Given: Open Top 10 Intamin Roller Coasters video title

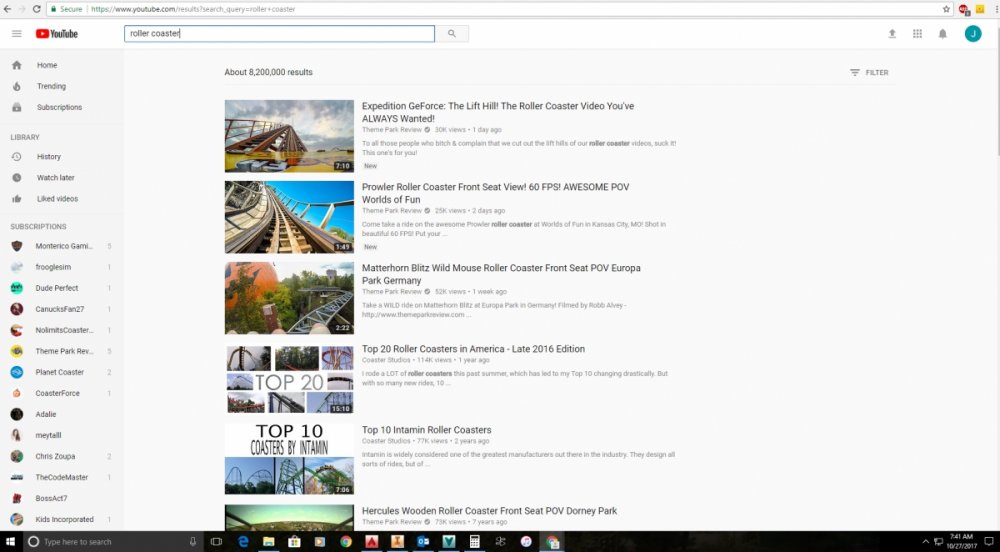Looking at the screenshot, I should point(426,430).
